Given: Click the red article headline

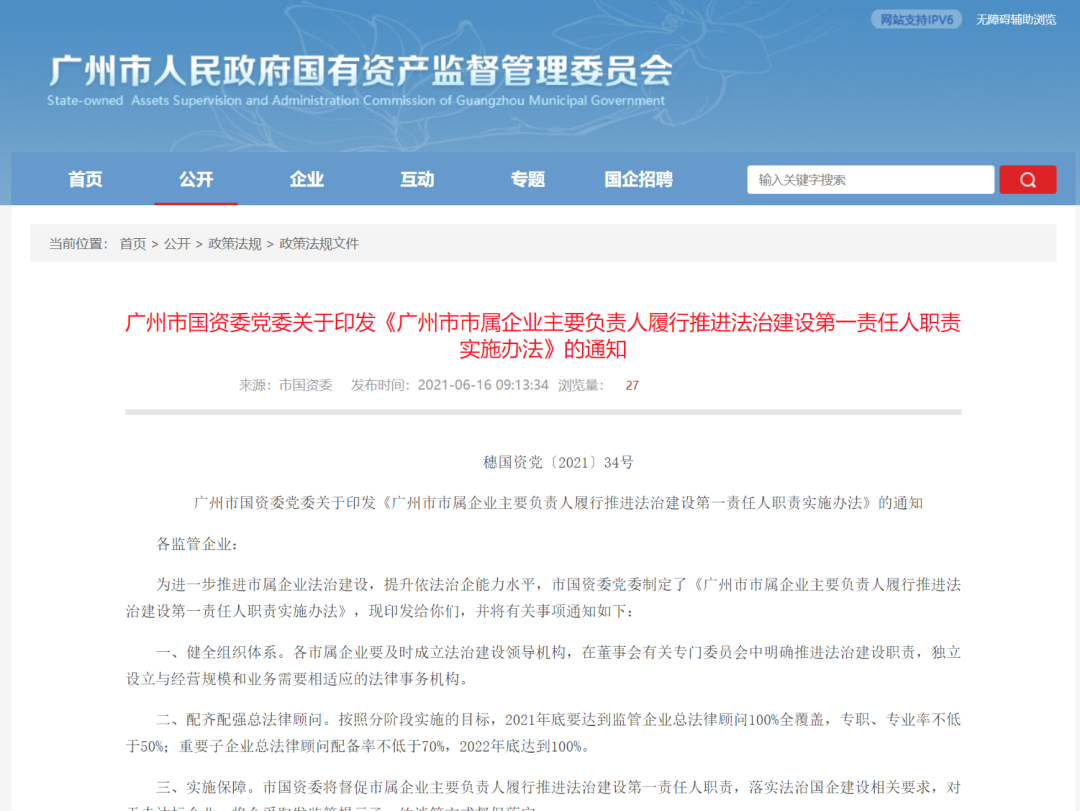Looking at the screenshot, I should (x=542, y=336).
